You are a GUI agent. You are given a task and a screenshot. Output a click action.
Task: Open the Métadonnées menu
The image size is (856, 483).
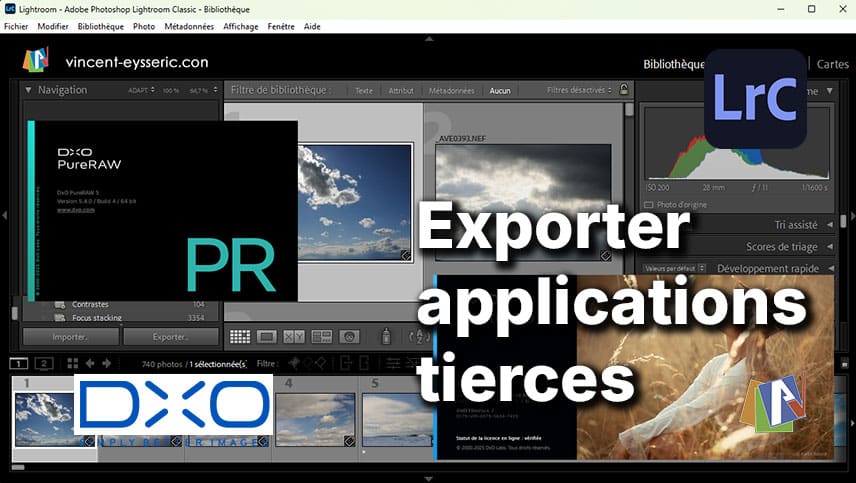pos(189,26)
